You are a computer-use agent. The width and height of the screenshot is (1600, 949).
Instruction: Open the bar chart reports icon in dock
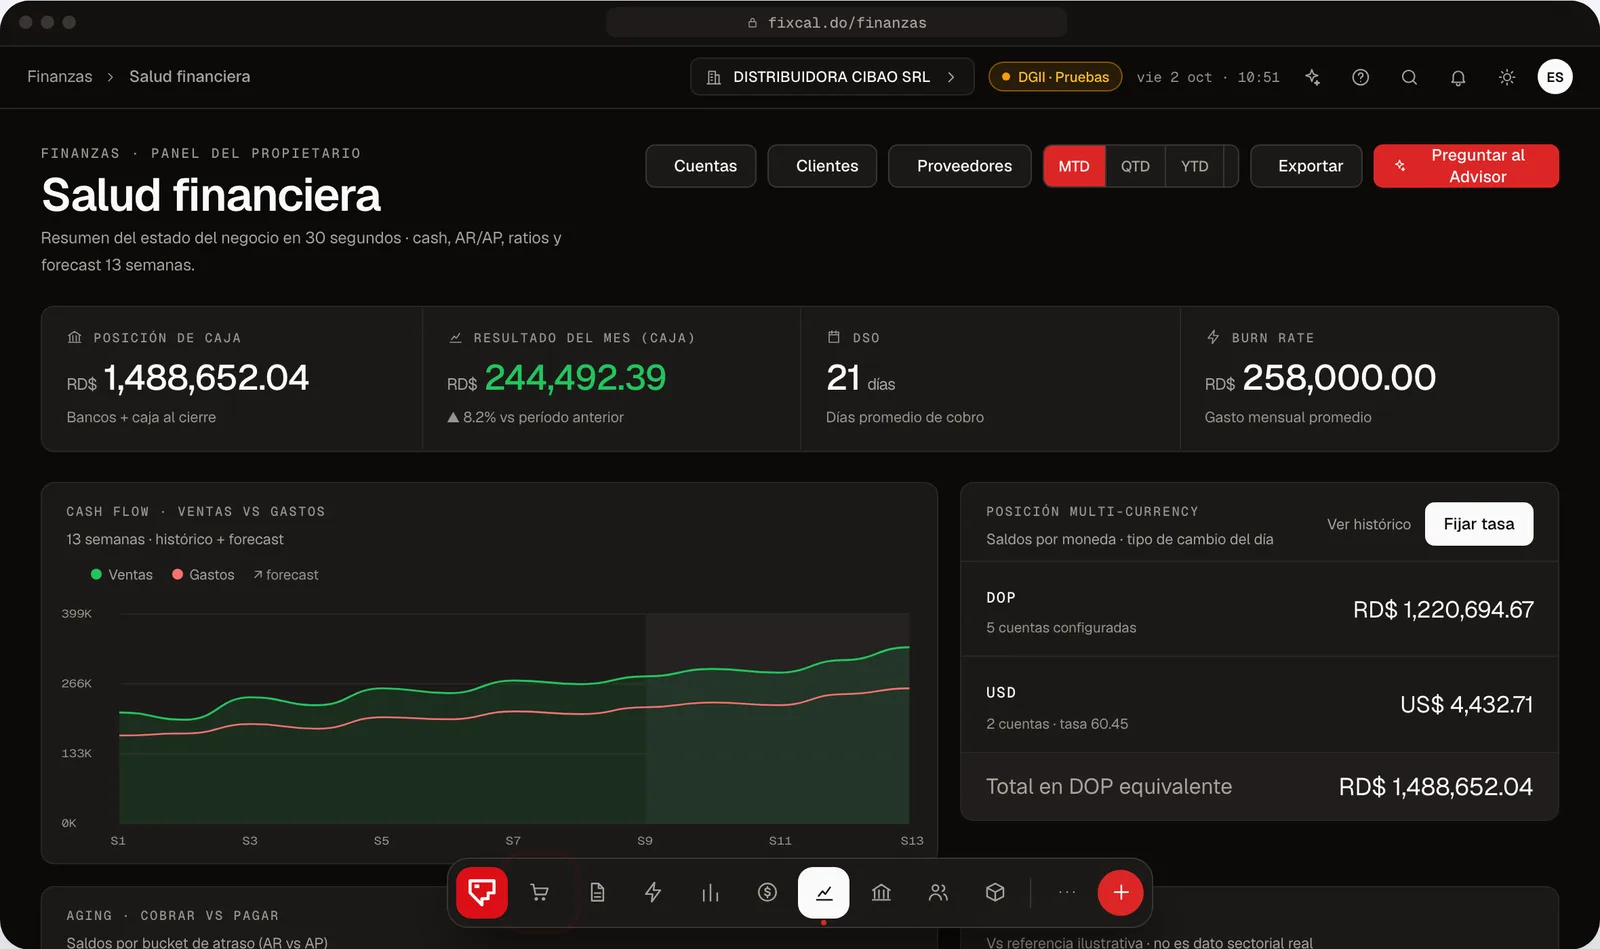pyautogui.click(x=710, y=892)
